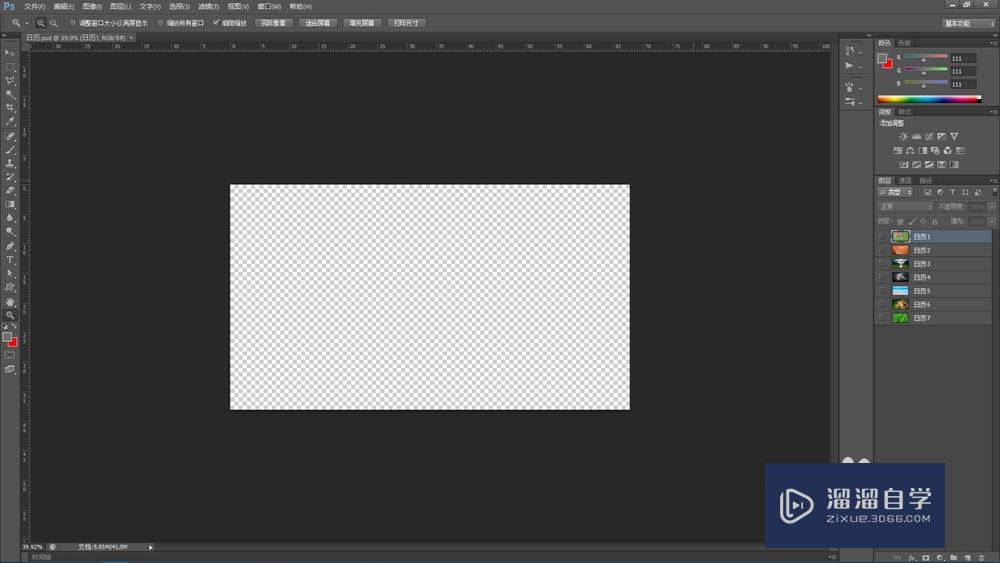Select the Healing Brush tool

(x=10, y=136)
